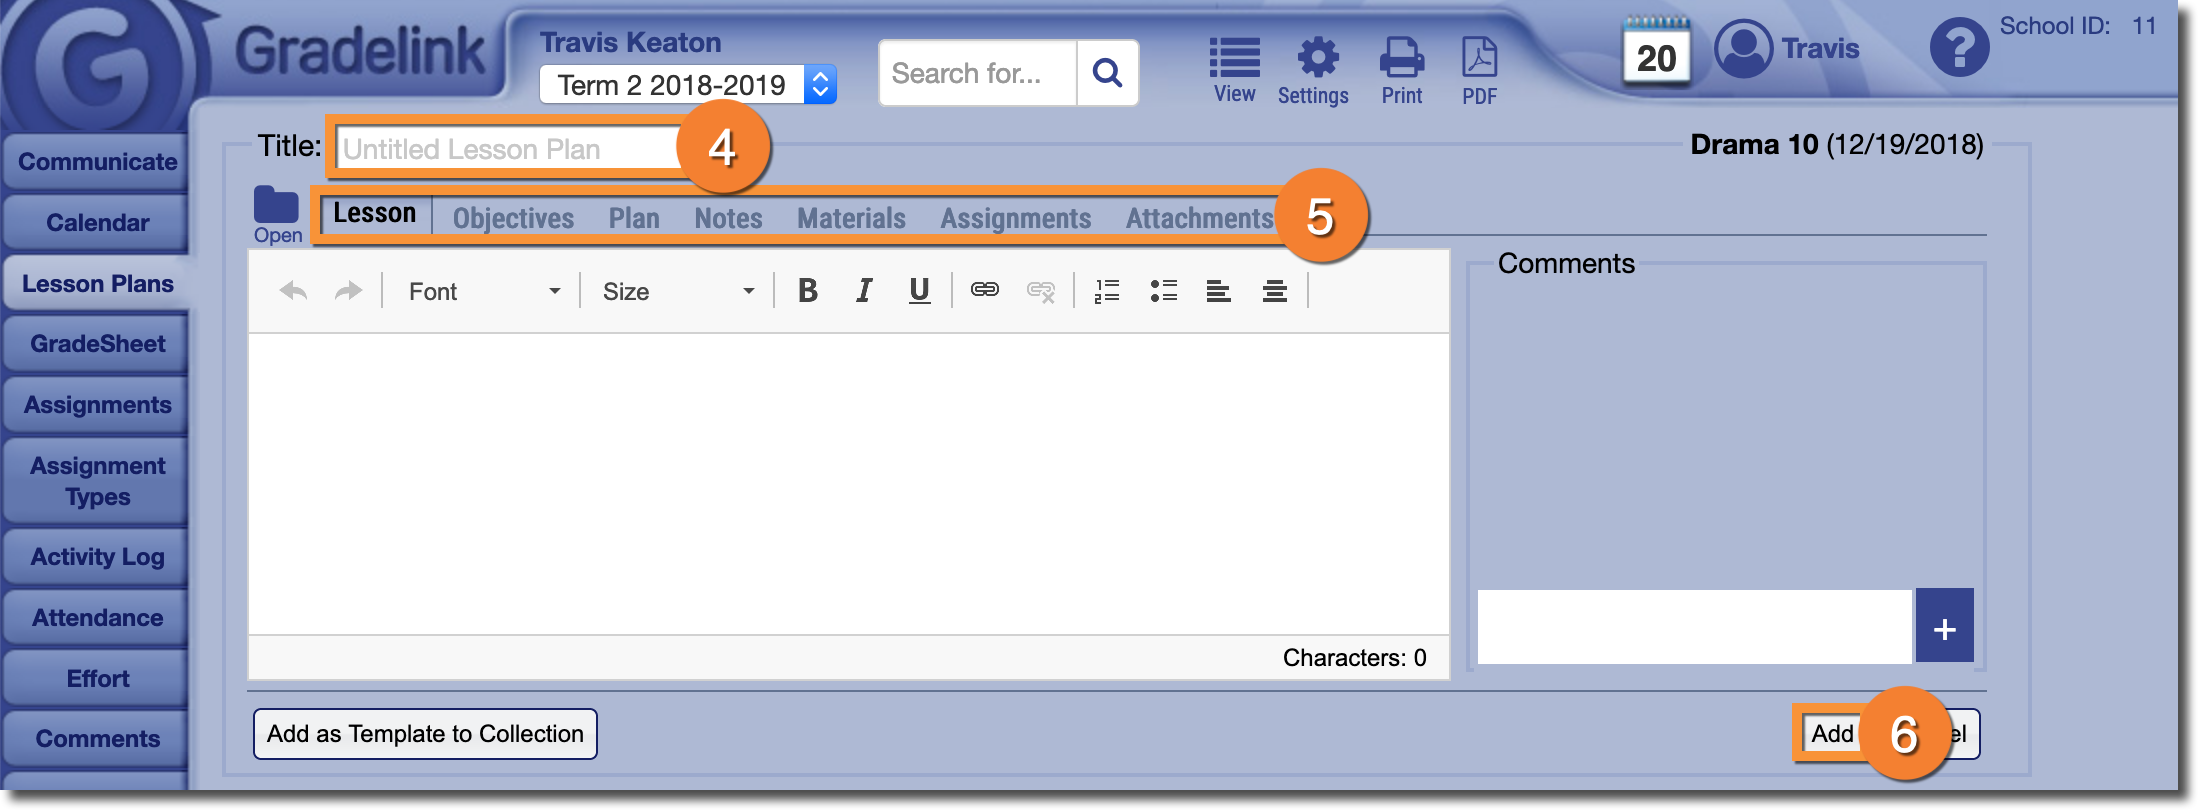Click the Bold formatting icon
Image resolution: width=2198 pixels, height=810 pixels.
coord(808,291)
